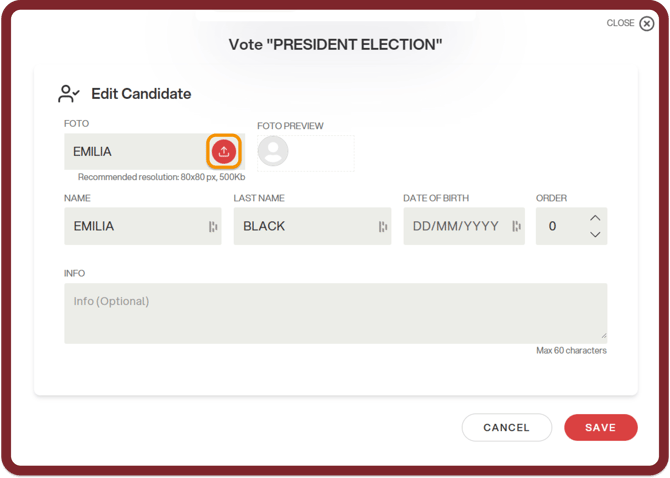Click the Vote "PRESIDENT ELECTION" title
The height and width of the screenshot is (478, 670).
tap(335, 45)
